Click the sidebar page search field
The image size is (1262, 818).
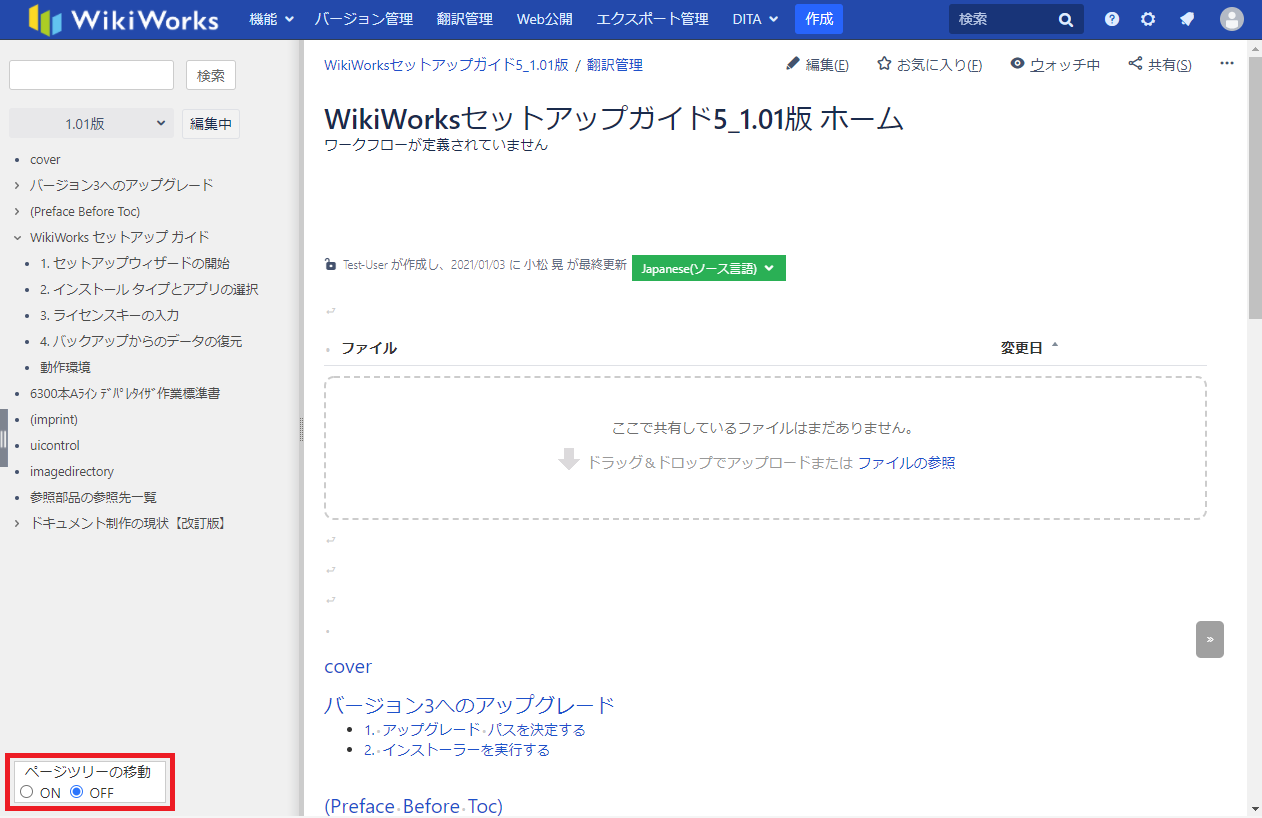tap(91, 75)
